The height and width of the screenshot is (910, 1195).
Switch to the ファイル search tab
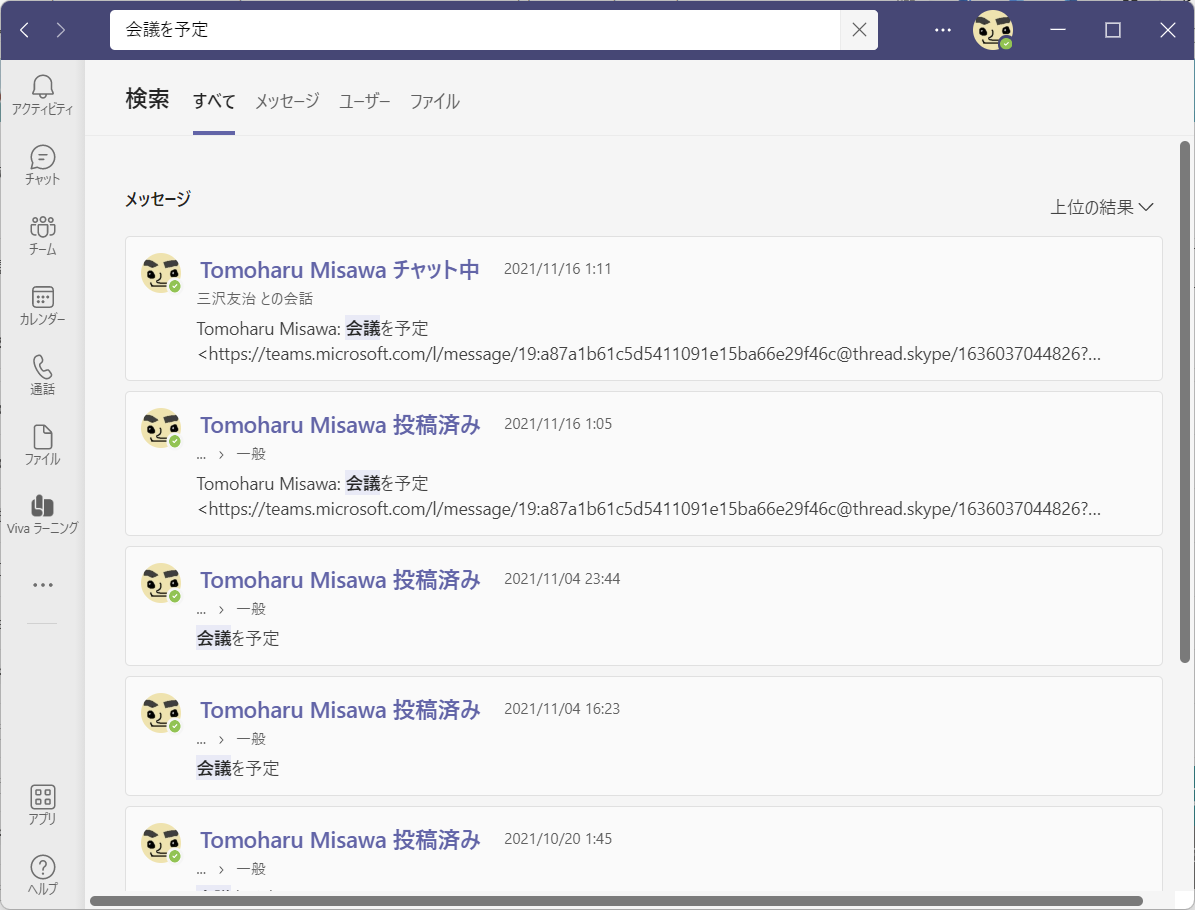[434, 101]
